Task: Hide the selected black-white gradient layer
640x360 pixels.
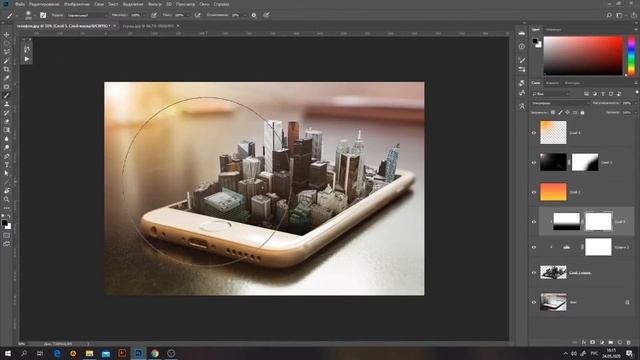Action: (x=534, y=222)
